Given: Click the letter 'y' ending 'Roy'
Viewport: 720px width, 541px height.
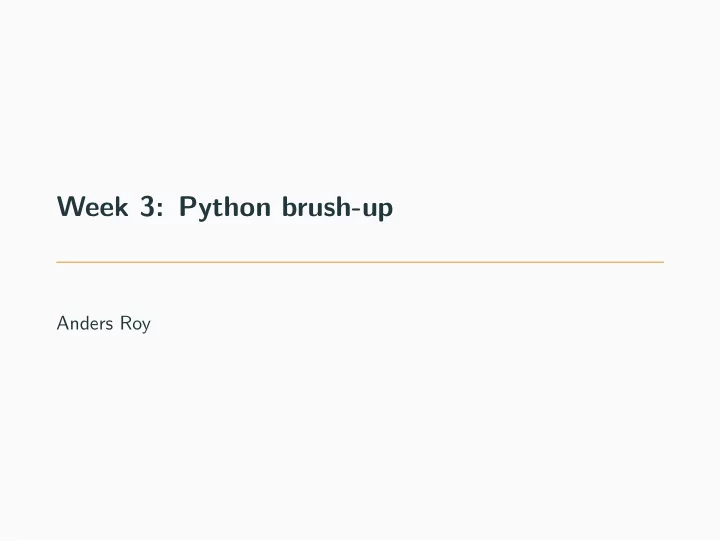Looking at the screenshot, I should pos(146,327).
